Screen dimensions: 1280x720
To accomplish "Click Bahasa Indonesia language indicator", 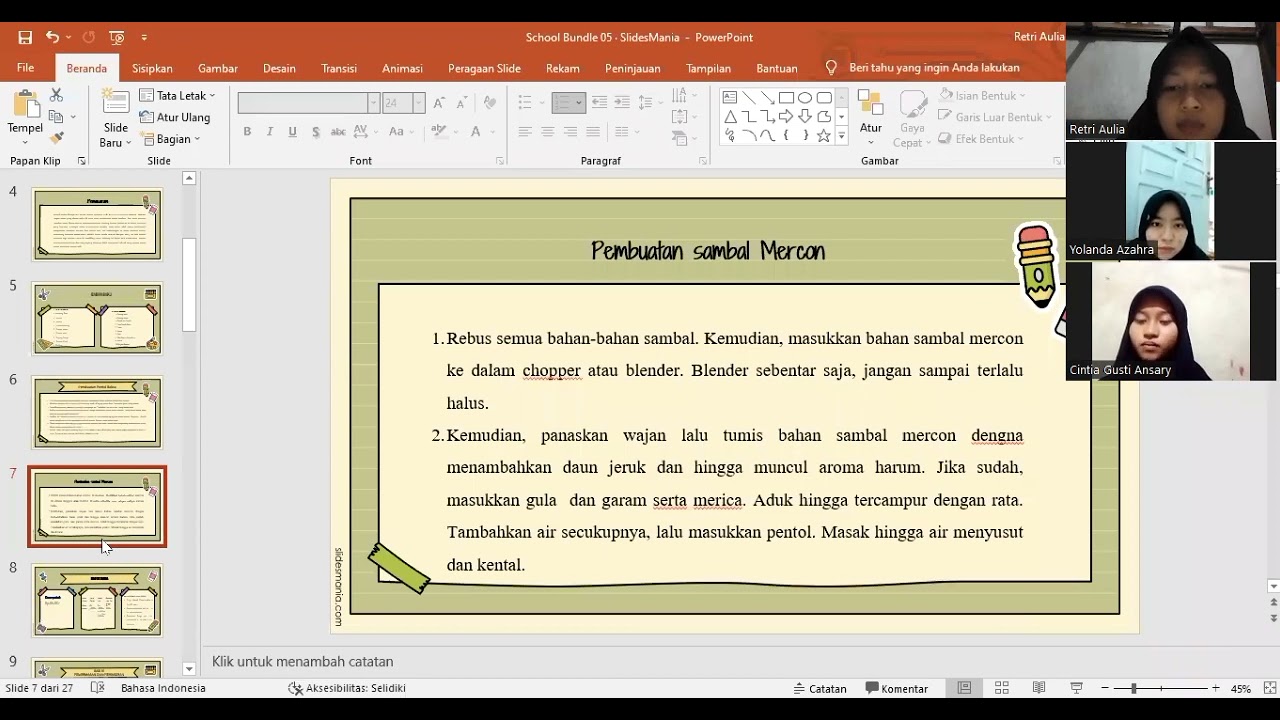I will tap(163, 688).
